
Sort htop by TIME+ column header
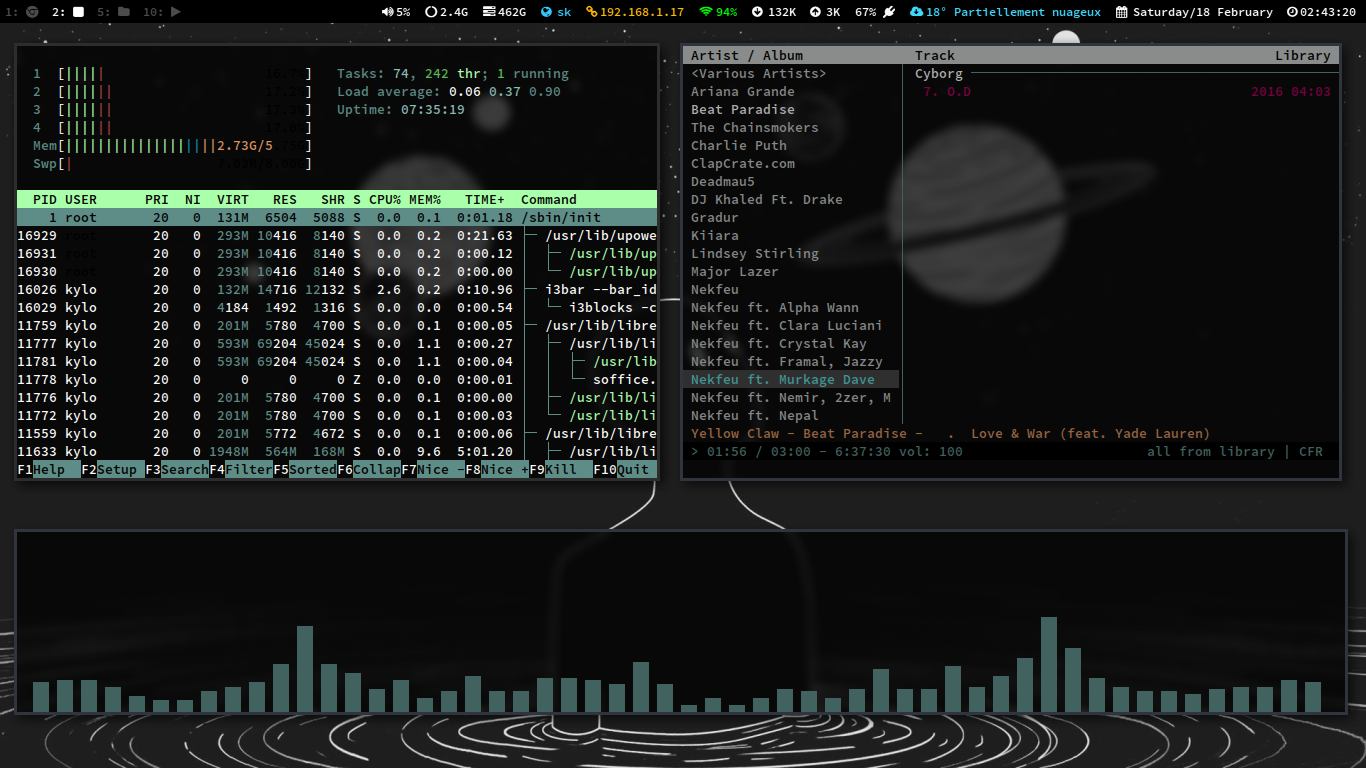point(485,199)
